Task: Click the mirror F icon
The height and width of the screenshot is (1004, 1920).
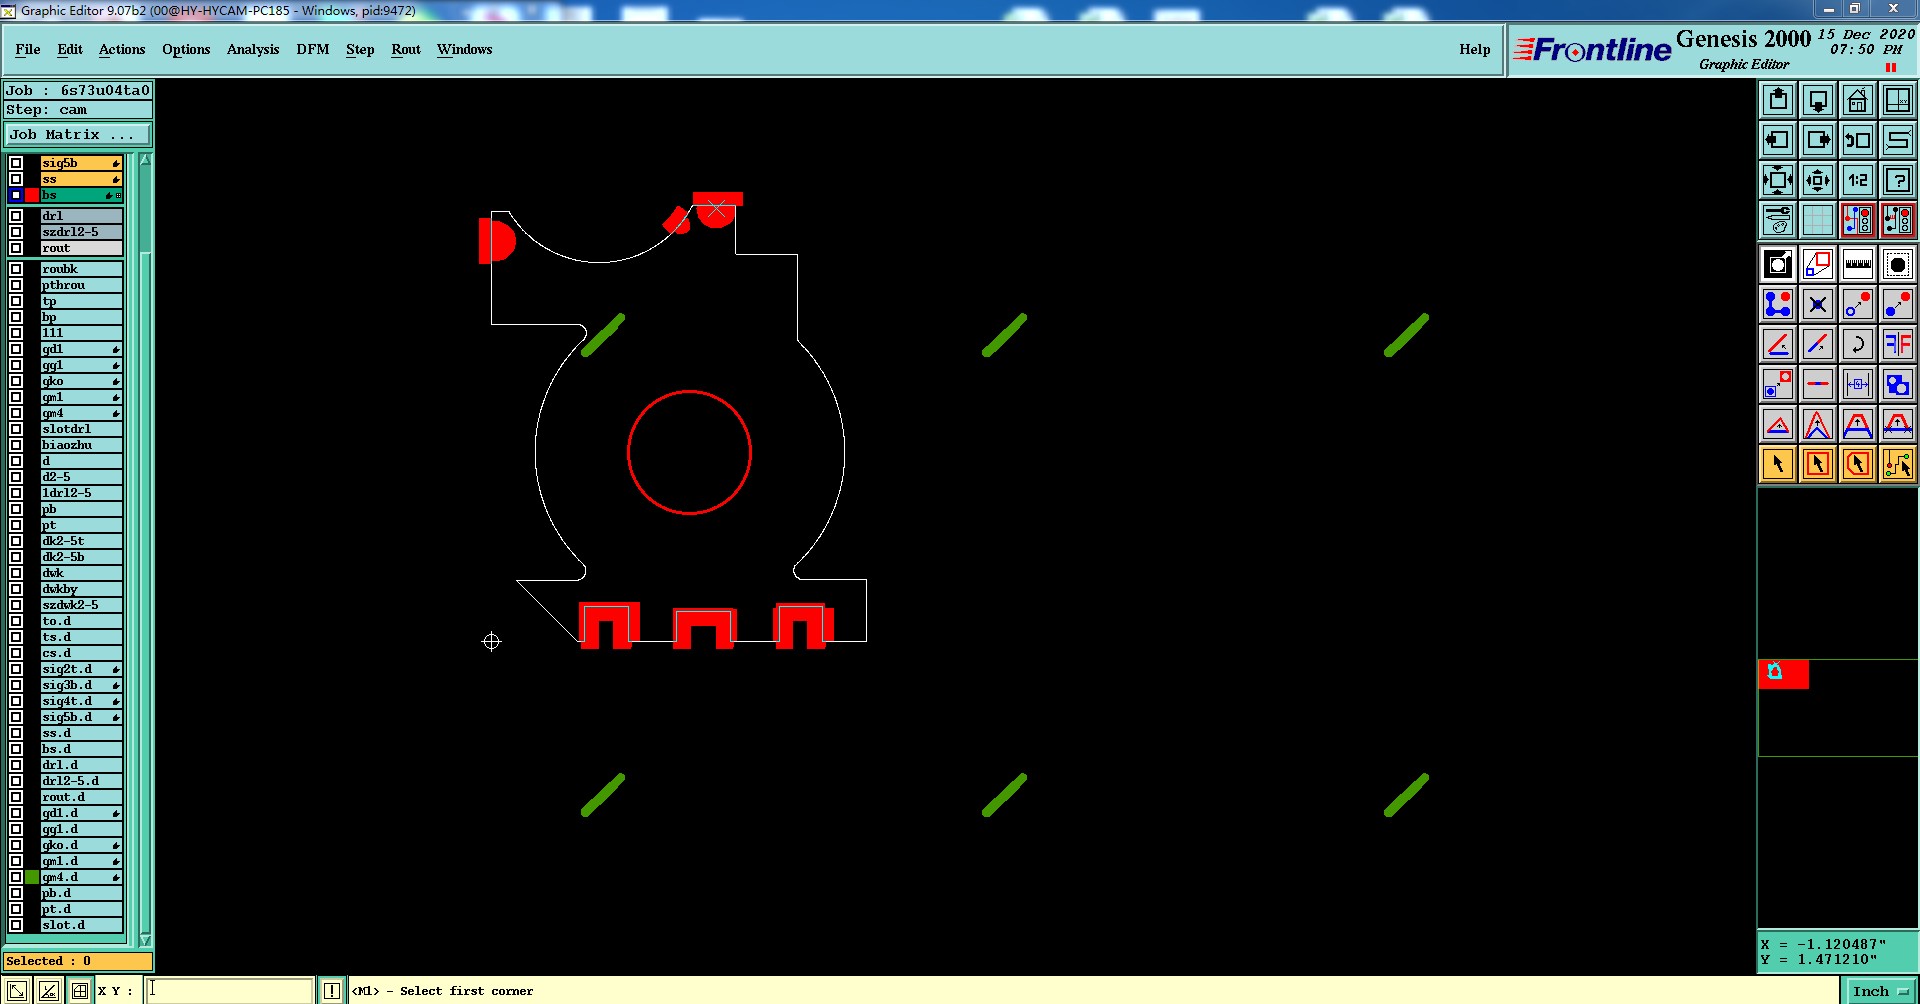Action: coord(1898,345)
